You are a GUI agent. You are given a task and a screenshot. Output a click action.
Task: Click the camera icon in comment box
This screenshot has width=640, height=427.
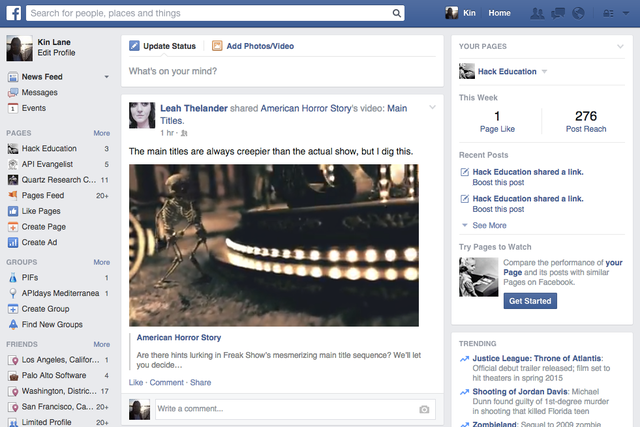(x=424, y=409)
